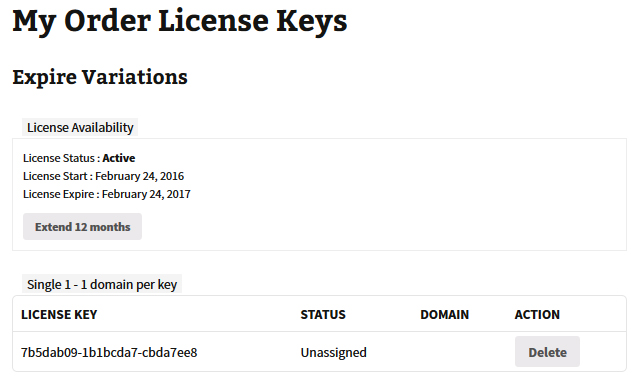Viewport: 638px width, 386px height.
Task: Click the License Start date February 24, 2016
Action: click(x=140, y=176)
